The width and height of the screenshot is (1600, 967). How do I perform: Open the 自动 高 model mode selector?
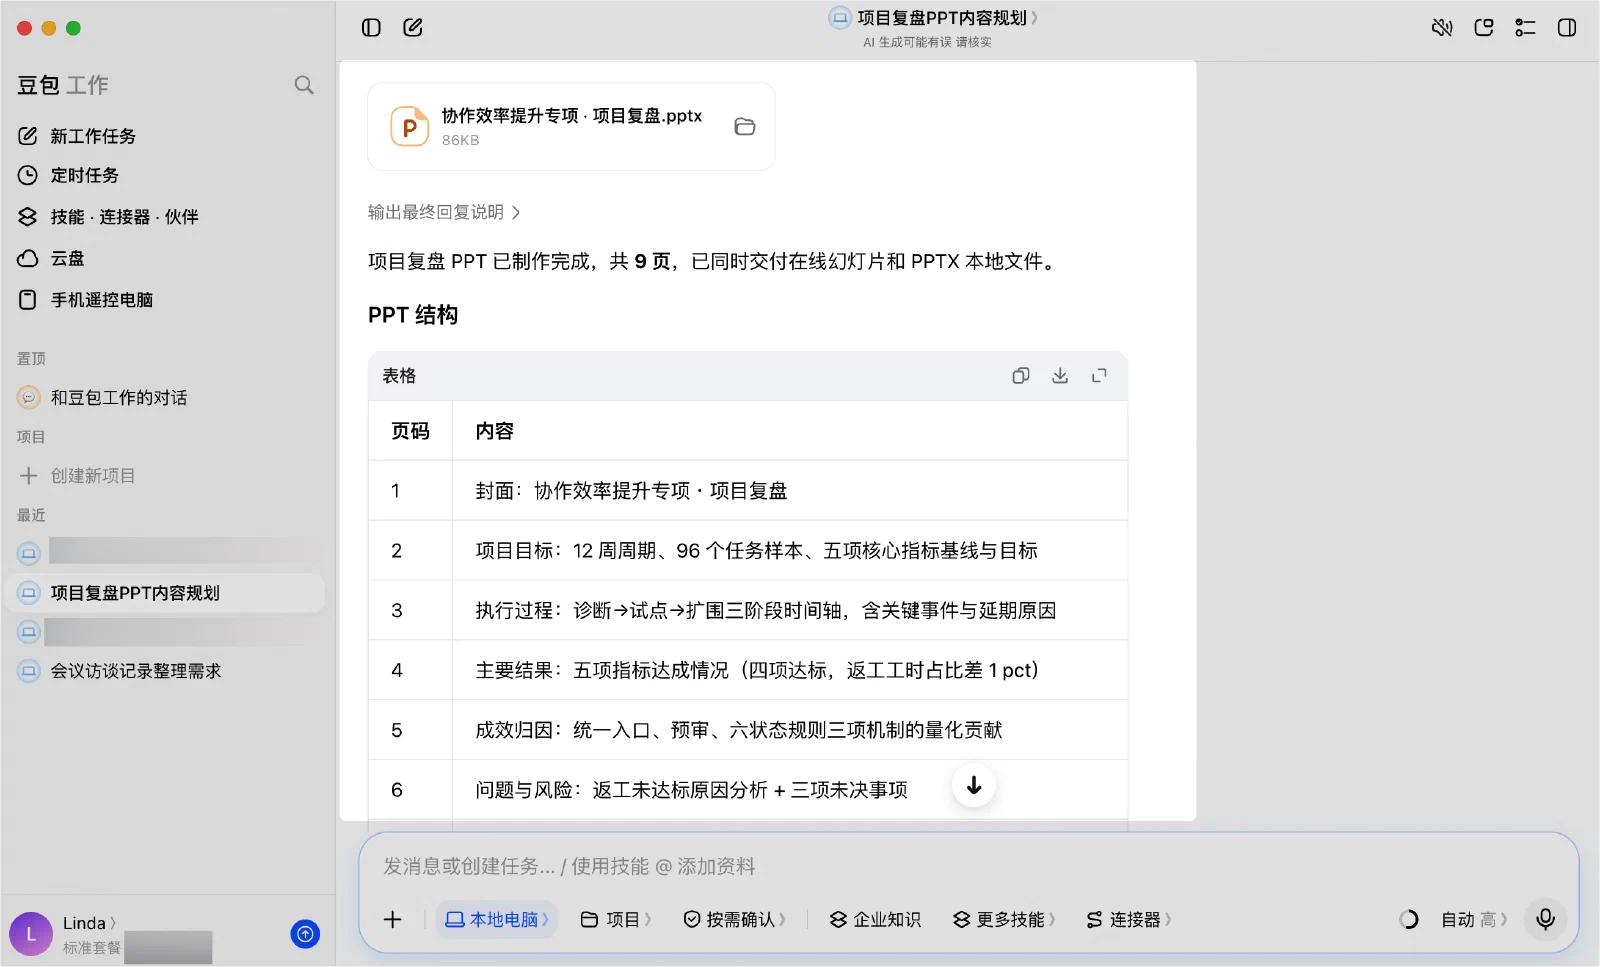point(1474,919)
